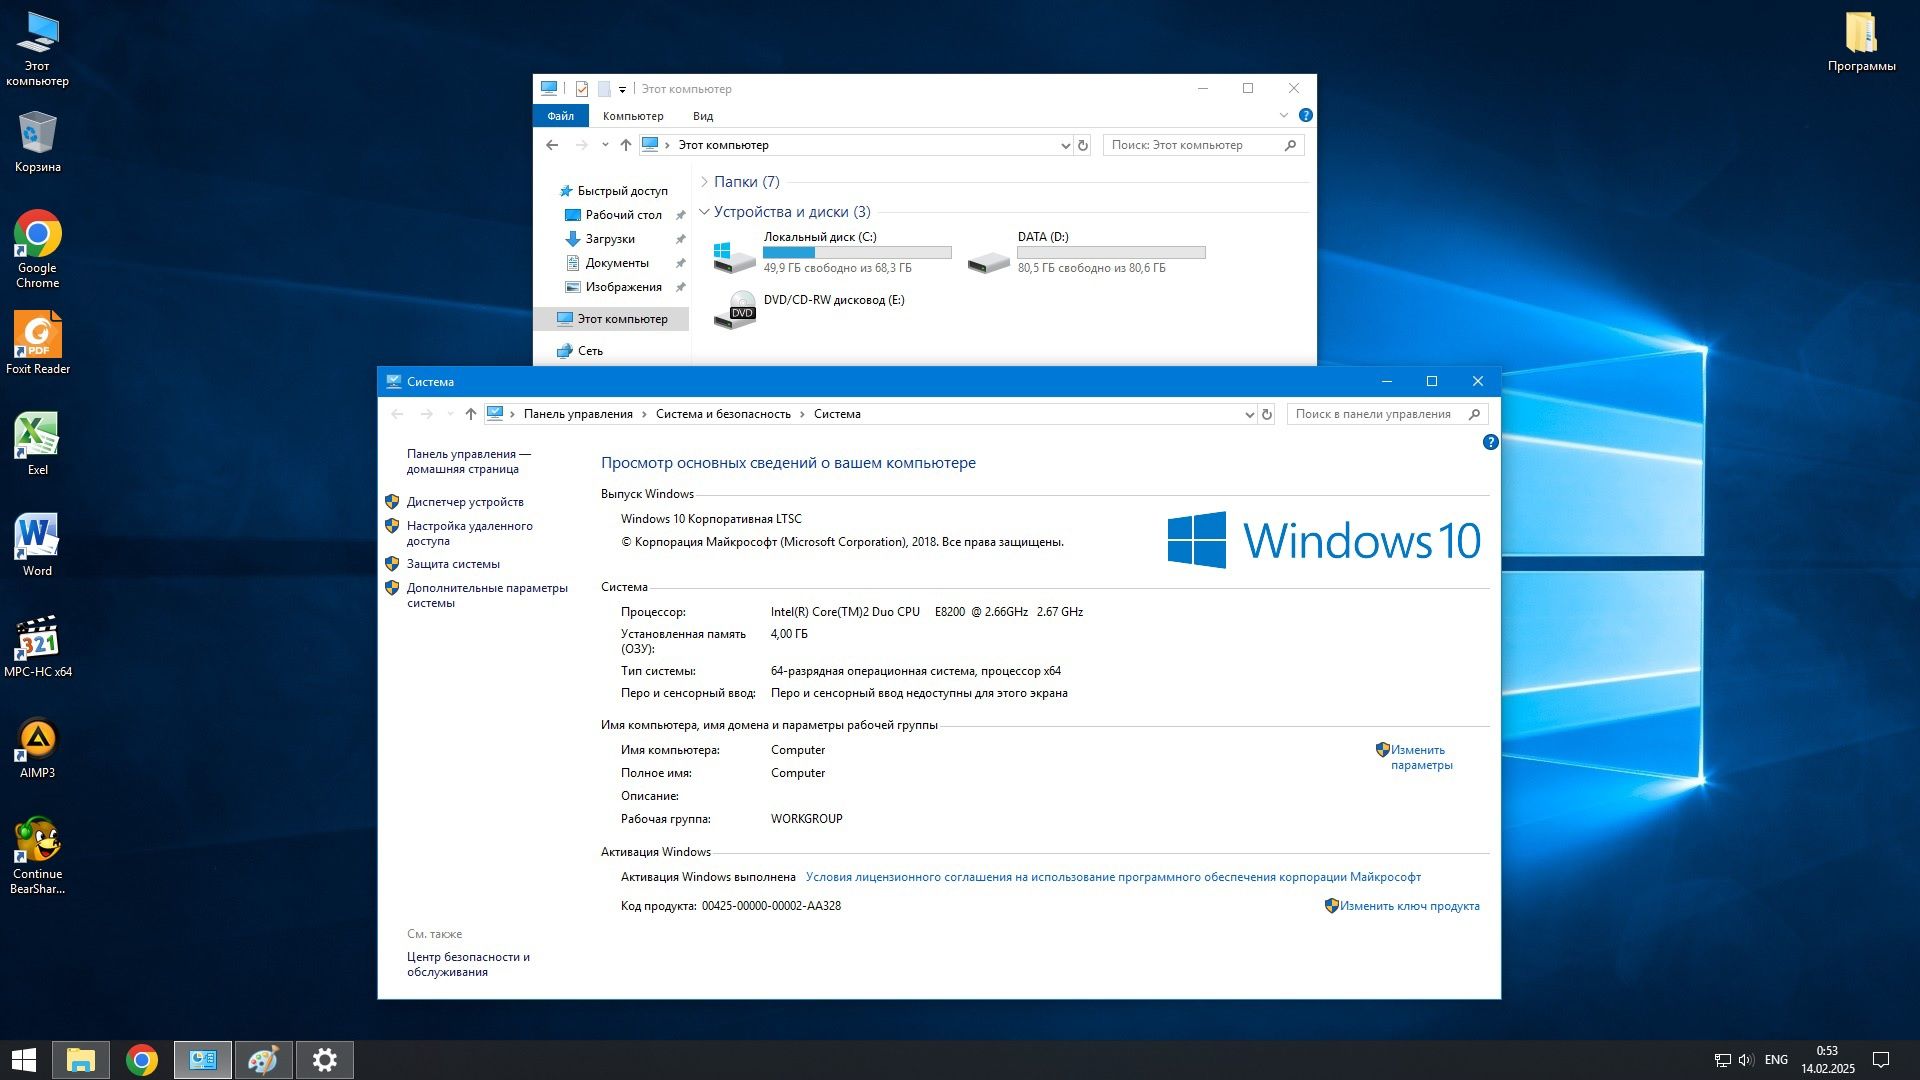This screenshot has width=1920, height=1080.
Task: Refresh the Система window address bar
Action: pyautogui.click(x=1266, y=414)
